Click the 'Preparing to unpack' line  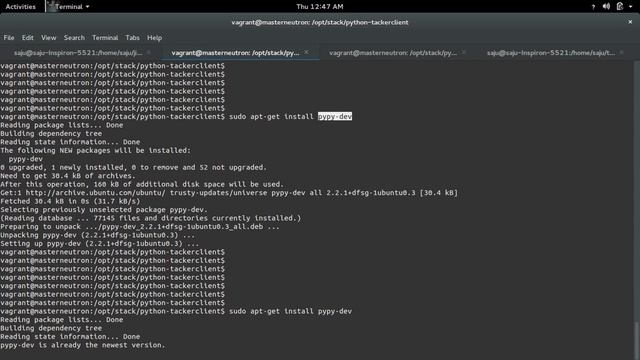pyautogui.click(x=140, y=227)
